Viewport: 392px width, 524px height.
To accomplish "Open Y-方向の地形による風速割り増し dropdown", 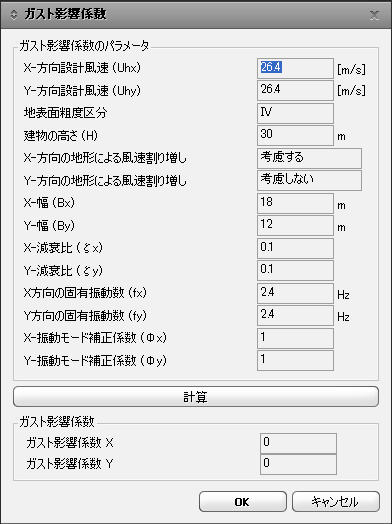I will [x=309, y=180].
